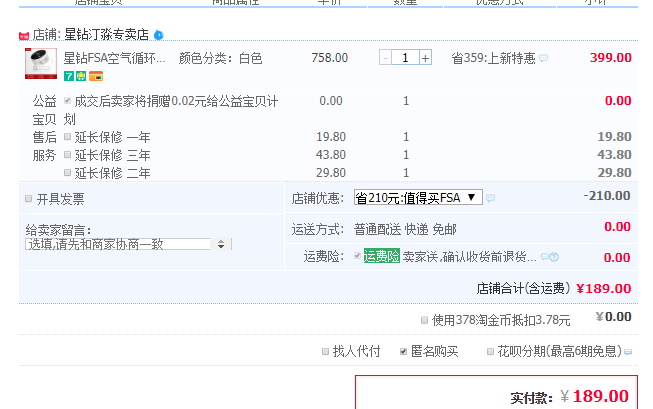Click the orange credit card payment icon
Screen dimensions: 653x409
coord(96,76)
